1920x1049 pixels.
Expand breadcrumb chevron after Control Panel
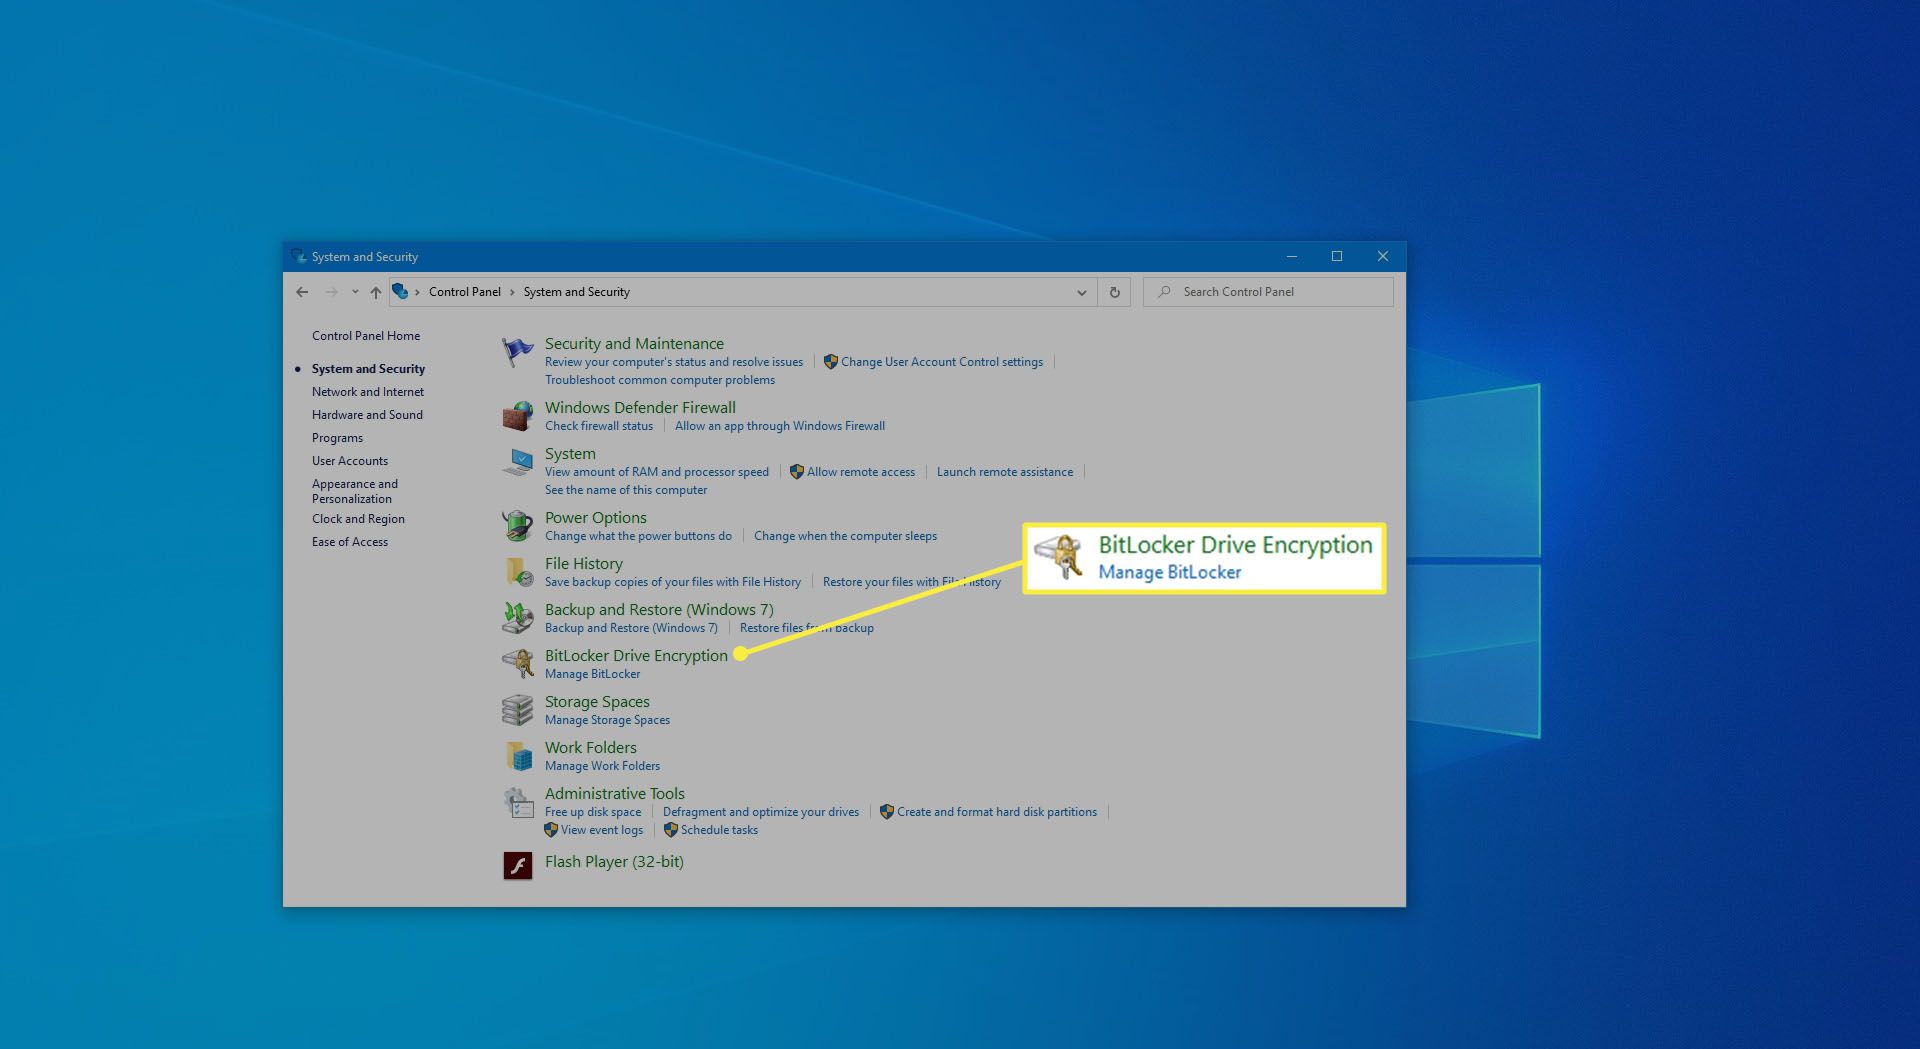(512, 292)
